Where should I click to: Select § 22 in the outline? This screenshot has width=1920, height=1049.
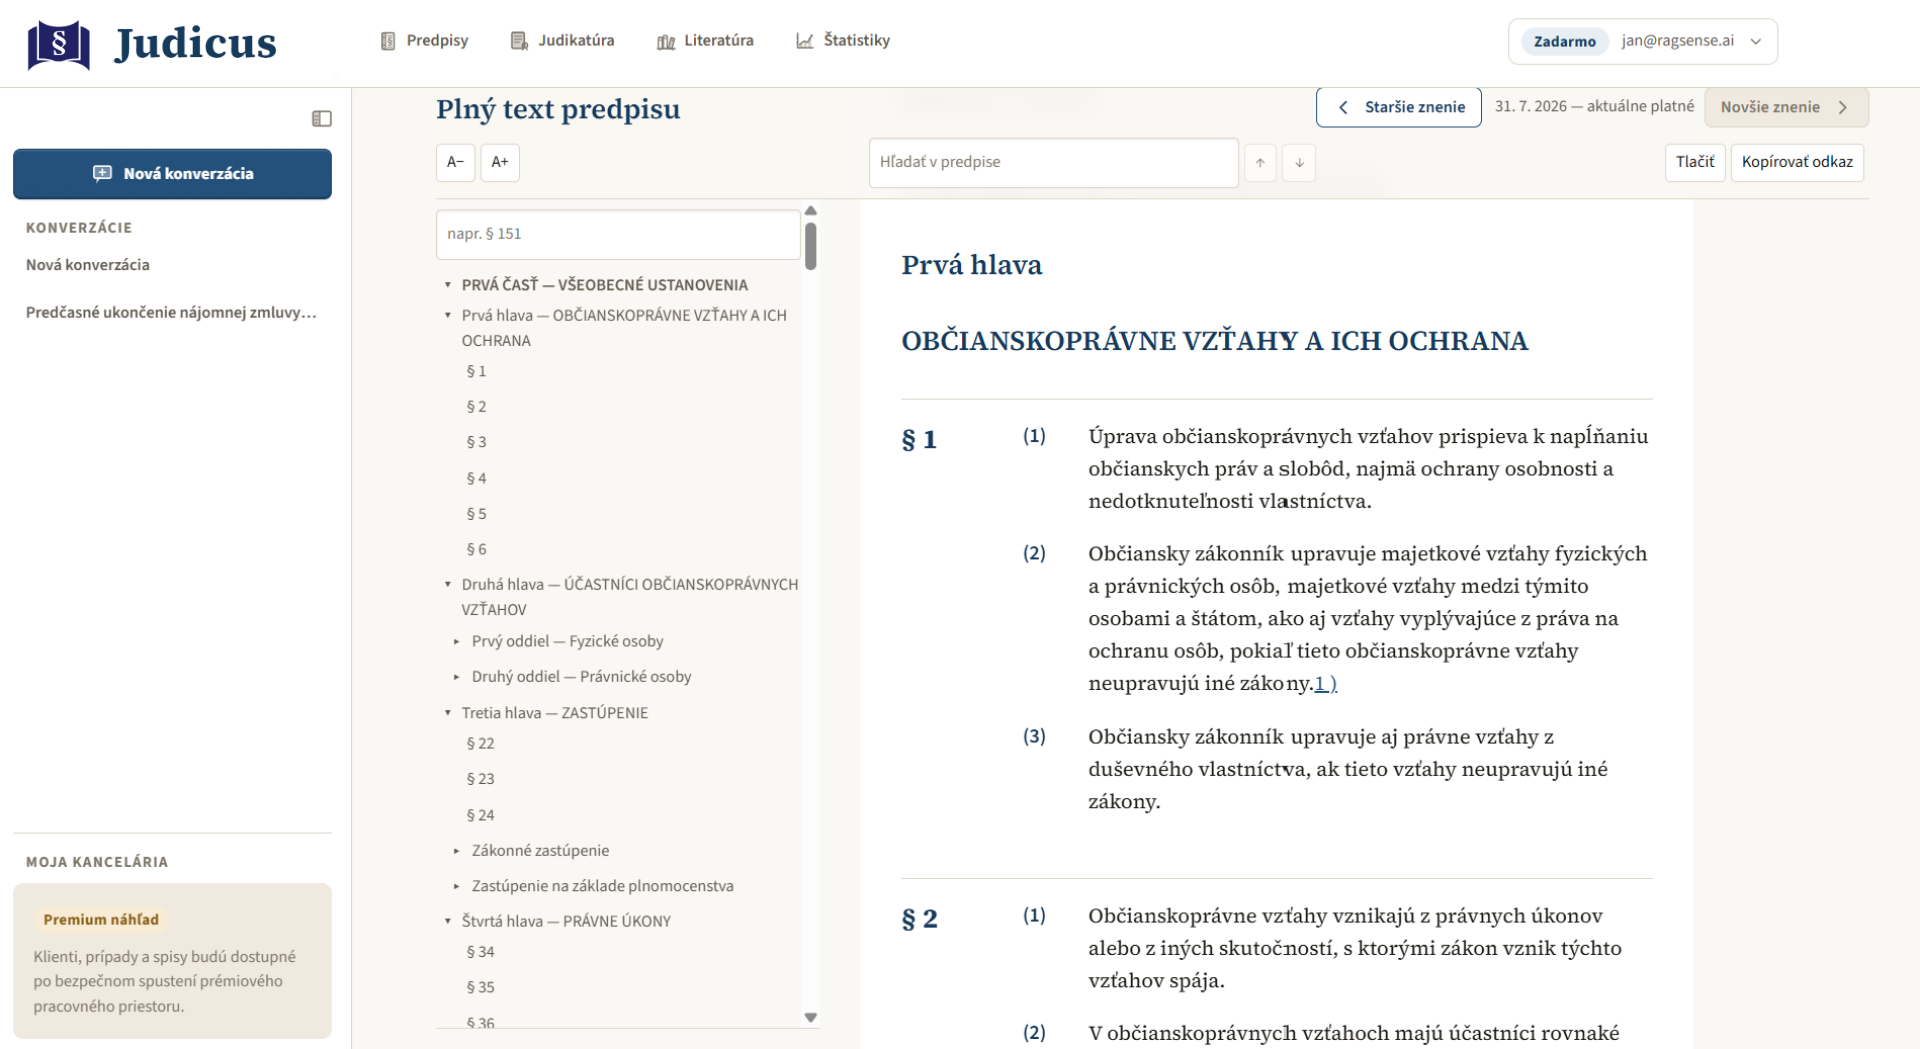coord(480,743)
